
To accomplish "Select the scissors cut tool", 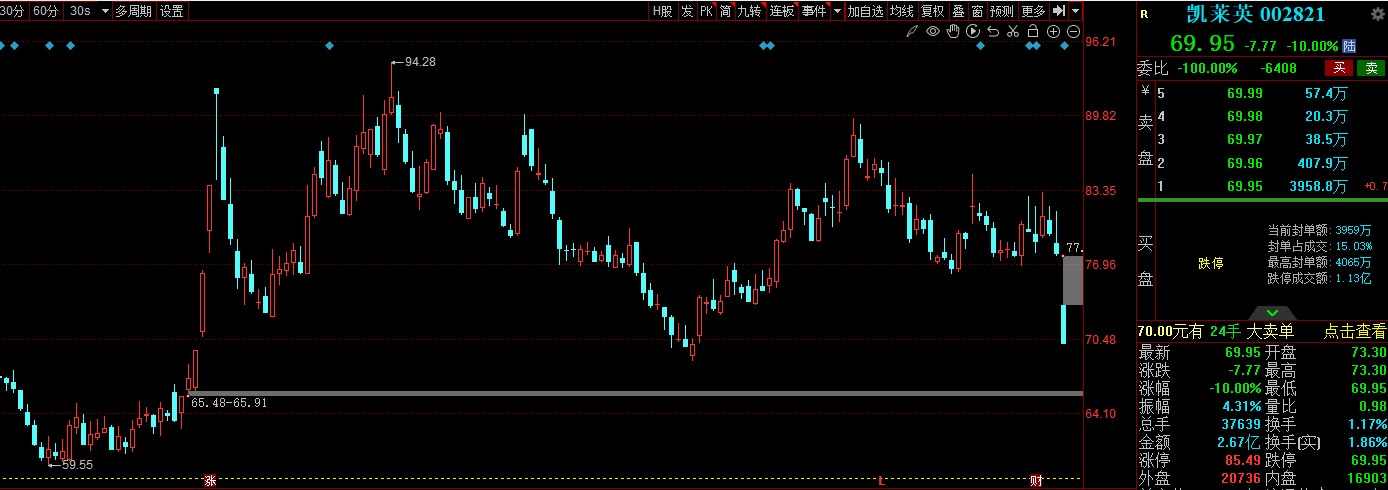I will 1013,32.
